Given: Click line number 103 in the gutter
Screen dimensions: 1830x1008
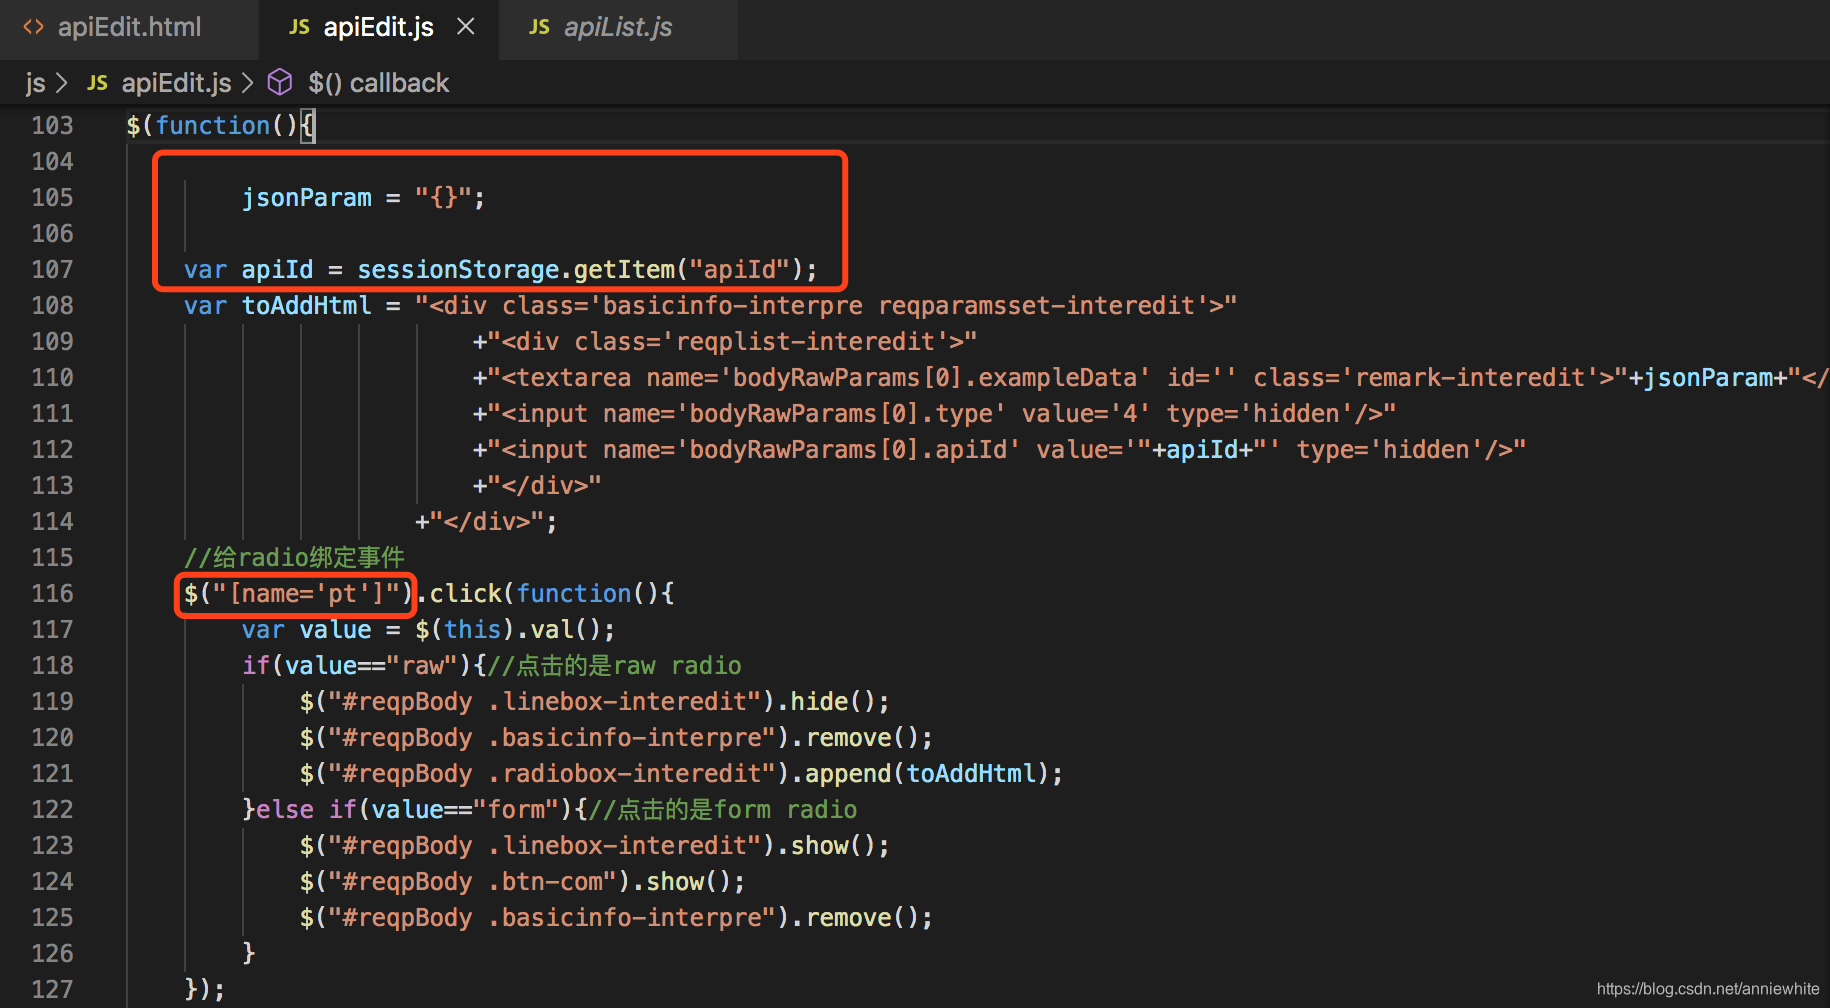Looking at the screenshot, I should click(x=52, y=125).
